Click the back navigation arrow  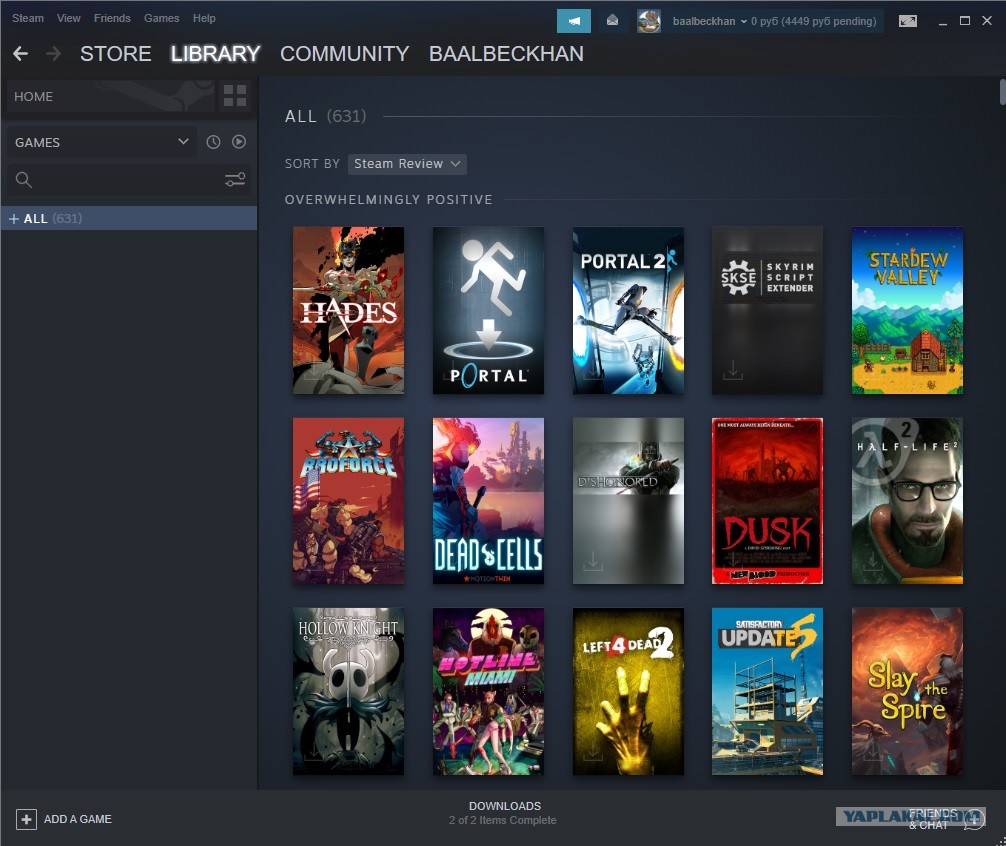tap(21, 54)
